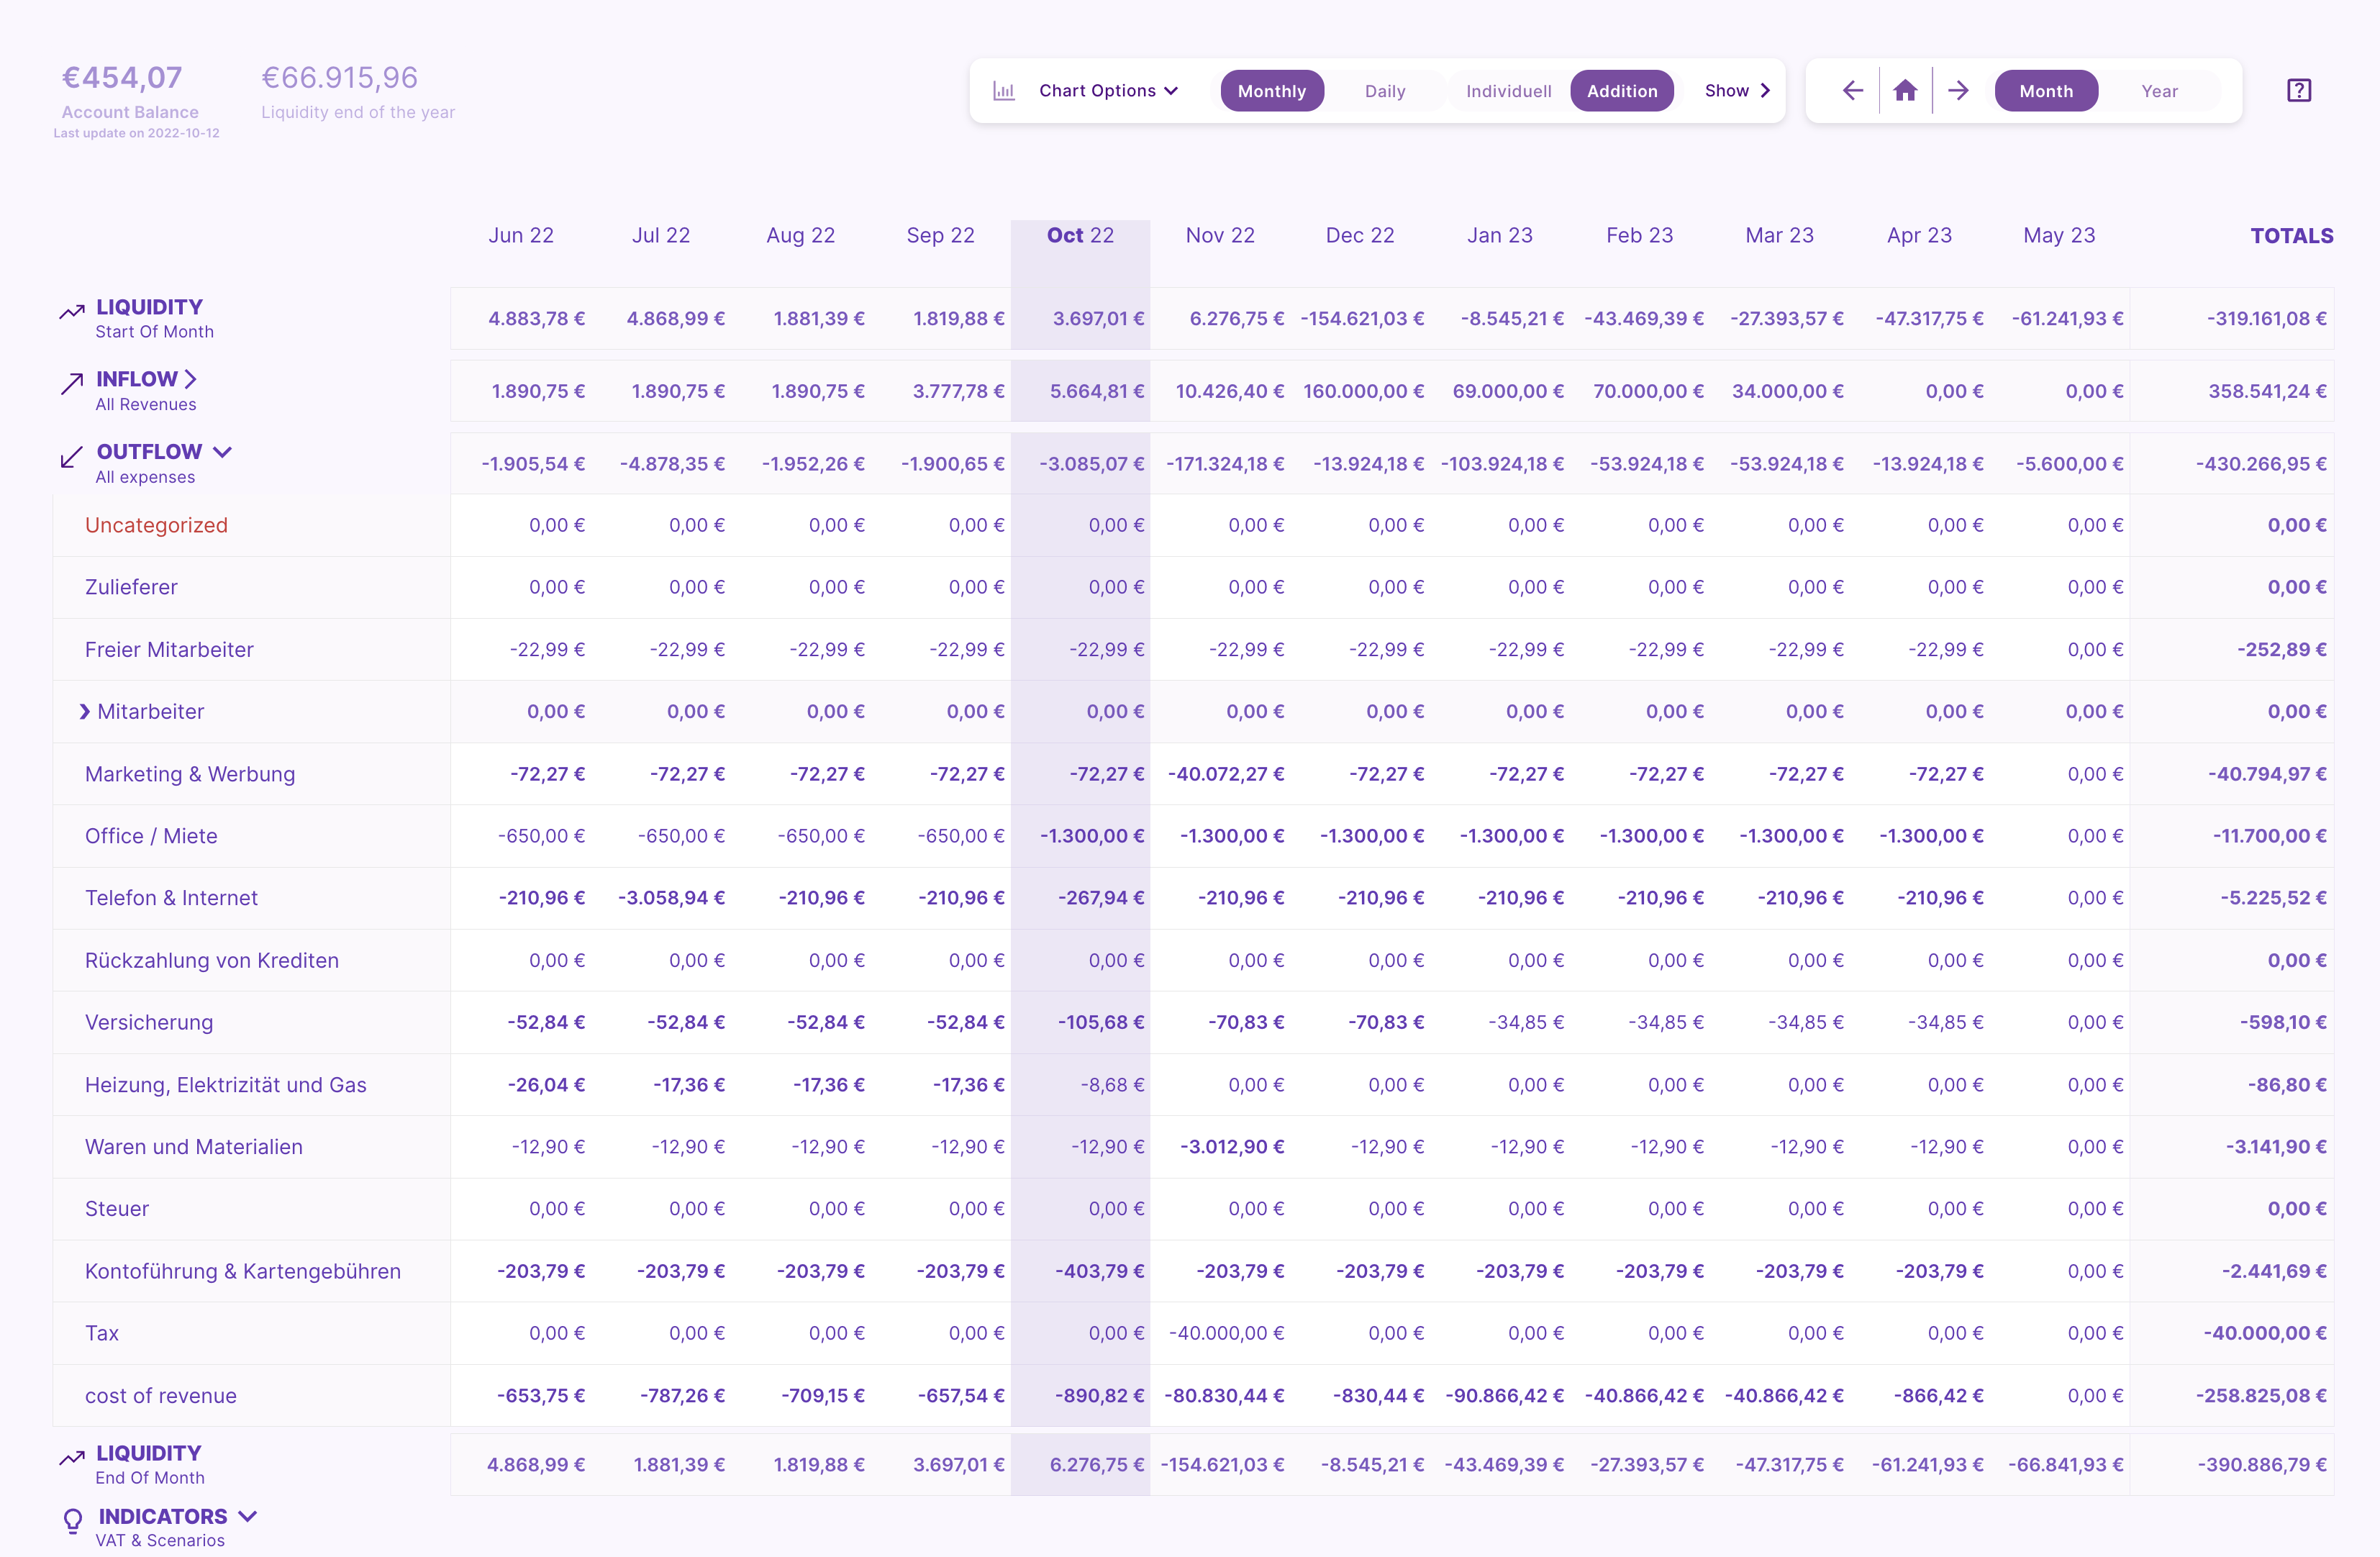Open the Chart Options dropdown

click(x=1109, y=91)
